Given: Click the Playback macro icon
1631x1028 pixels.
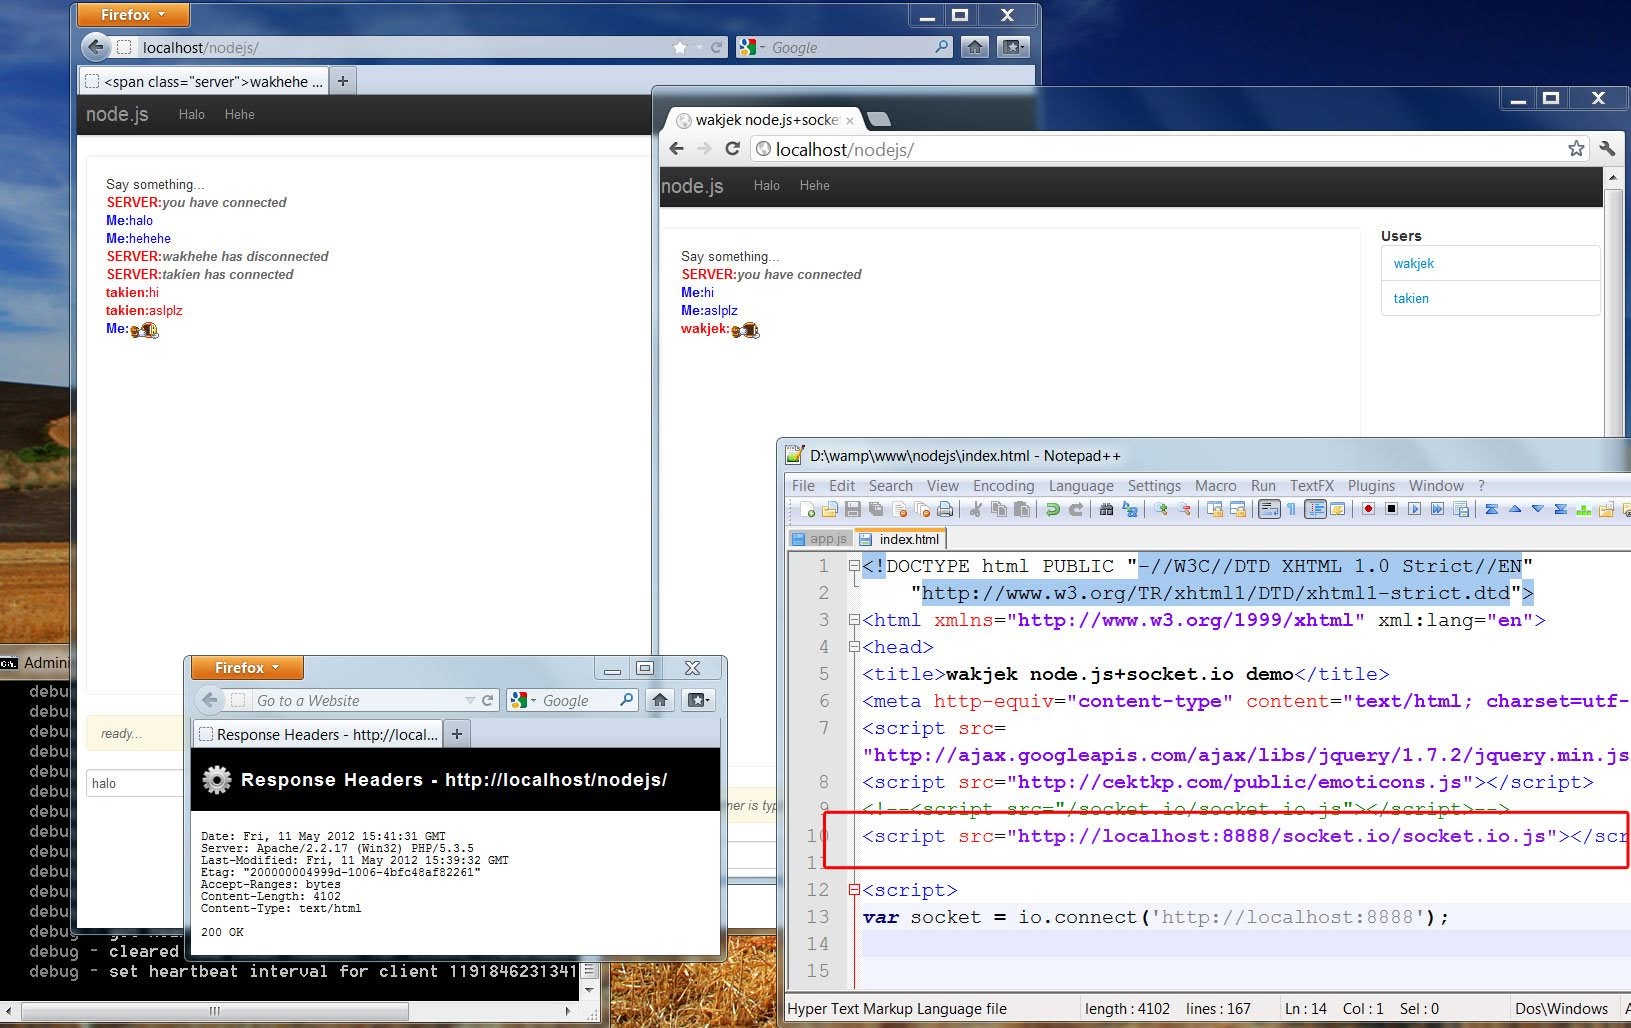Looking at the screenshot, I should click(x=1414, y=509).
